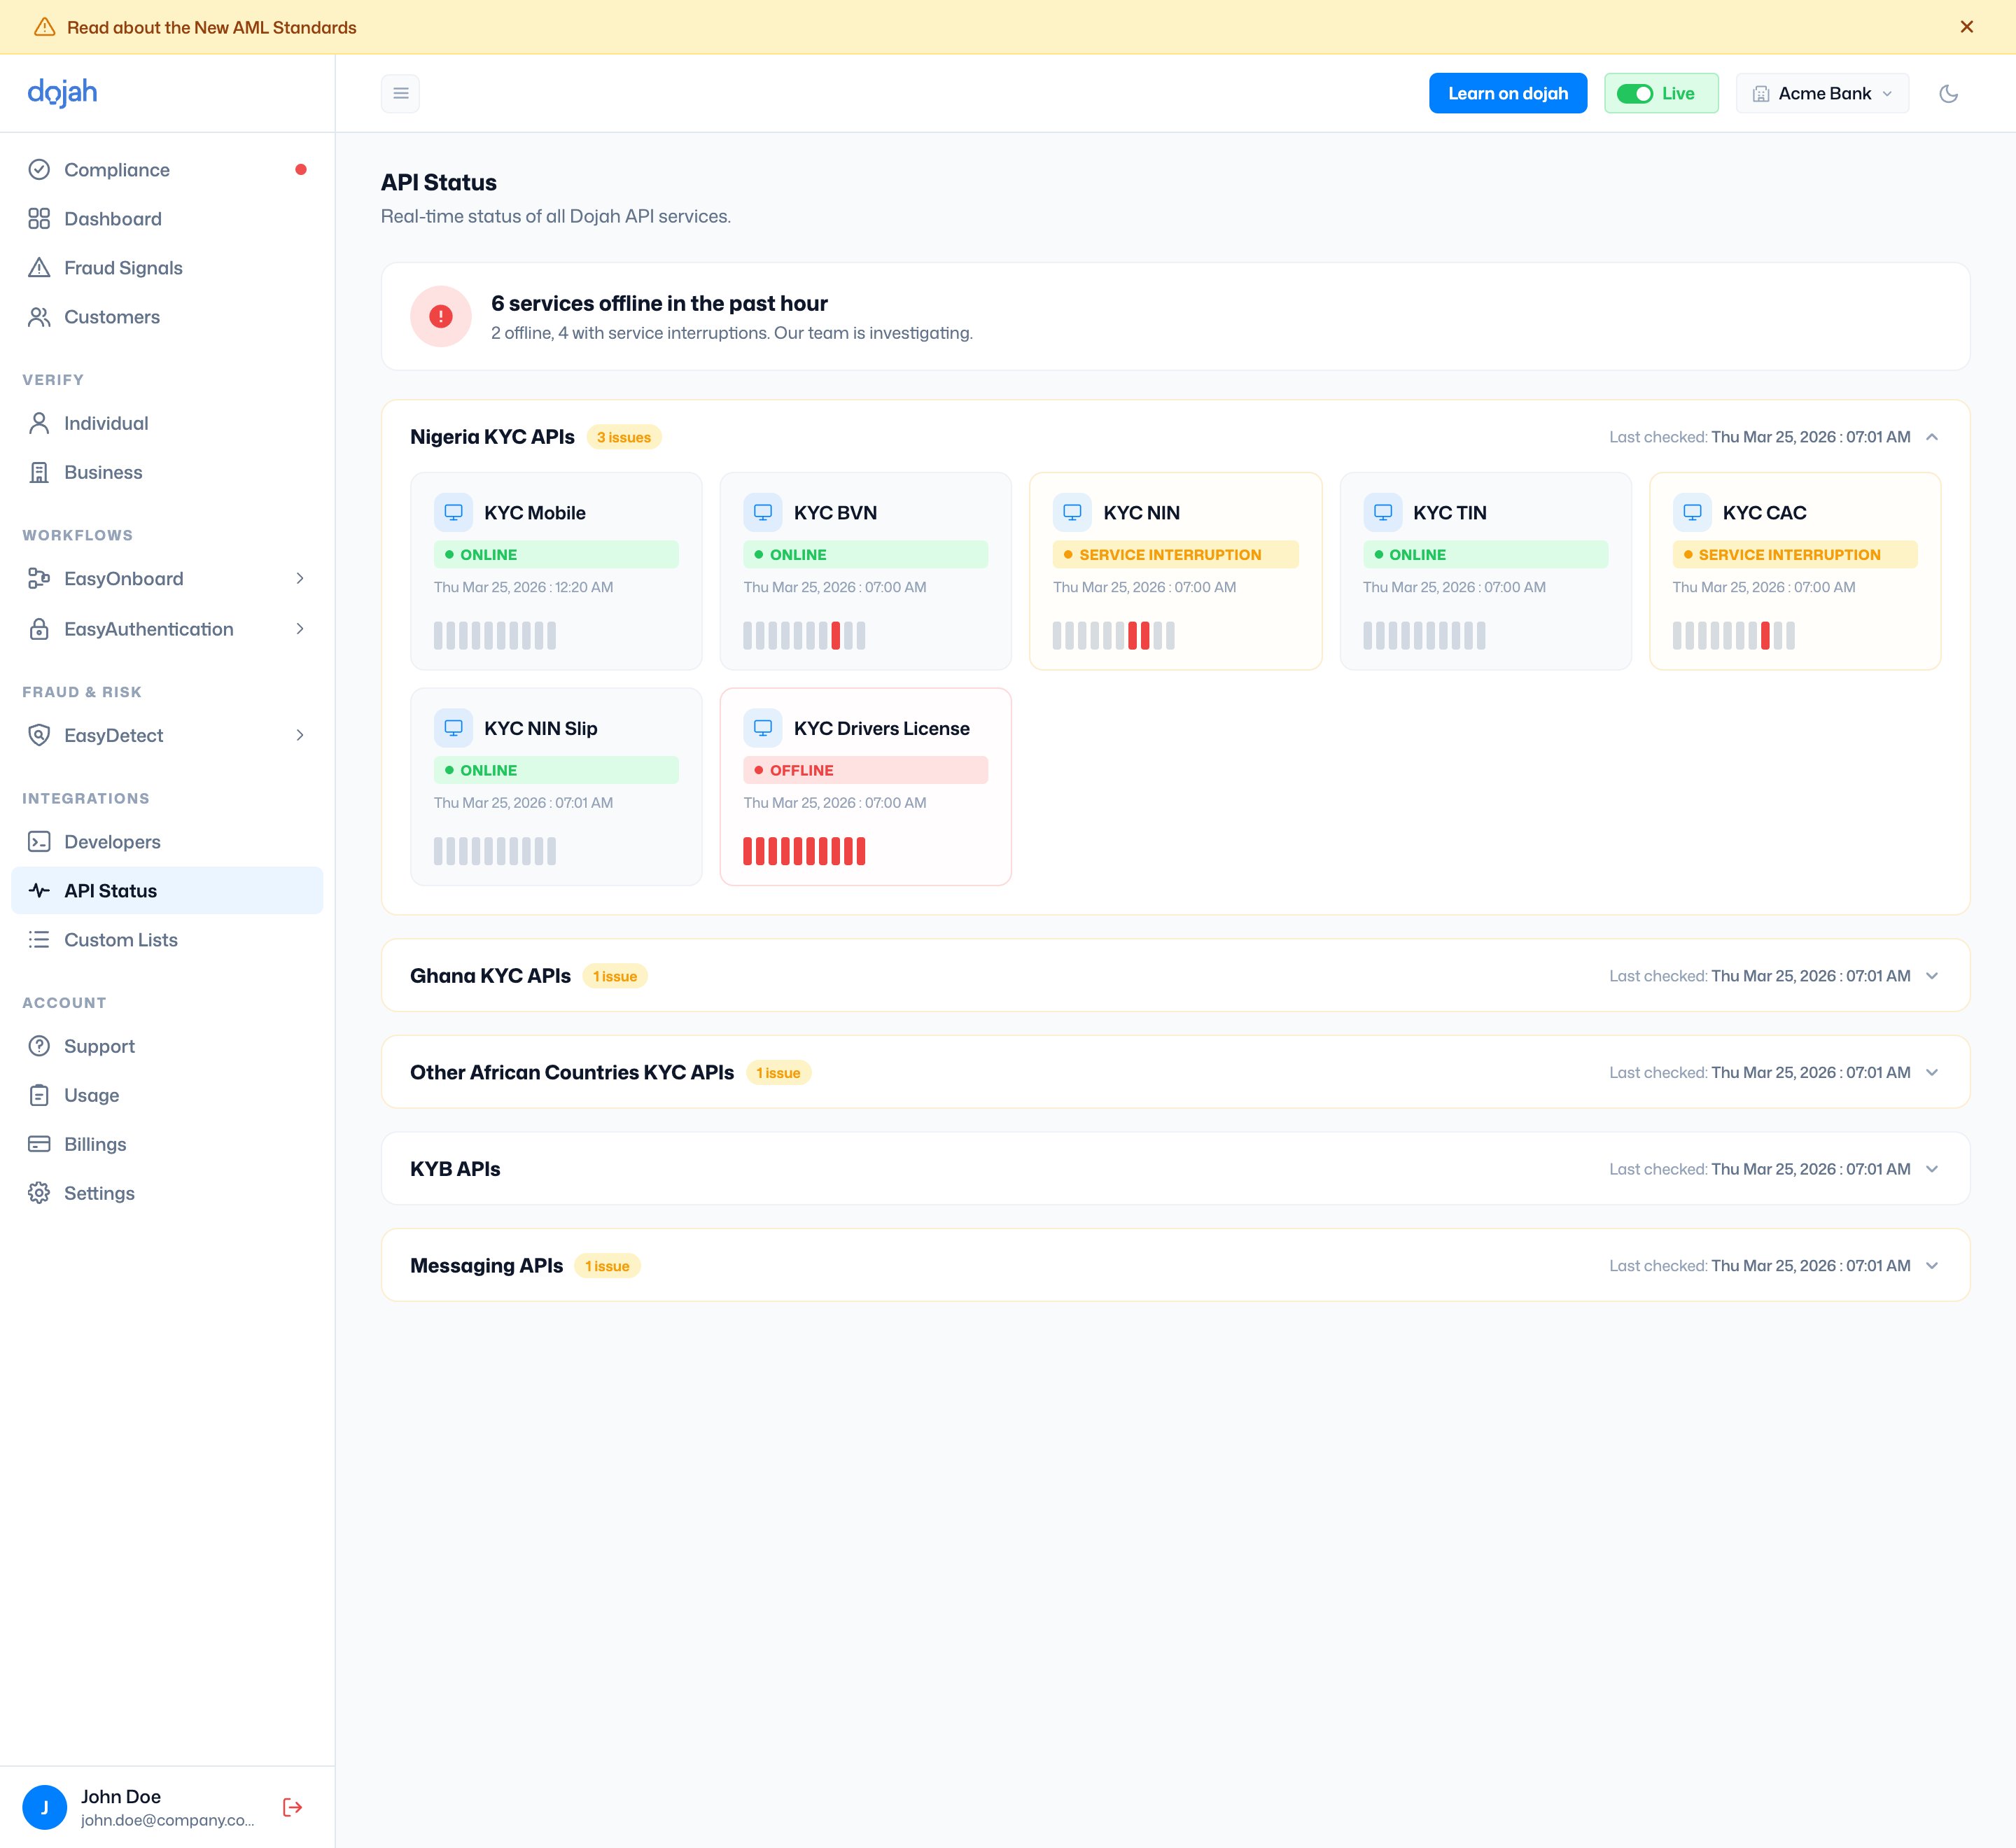This screenshot has height=1848, width=2016.
Task: Click the Fraud Signals warning triangle icon
Action: [x=39, y=268]
